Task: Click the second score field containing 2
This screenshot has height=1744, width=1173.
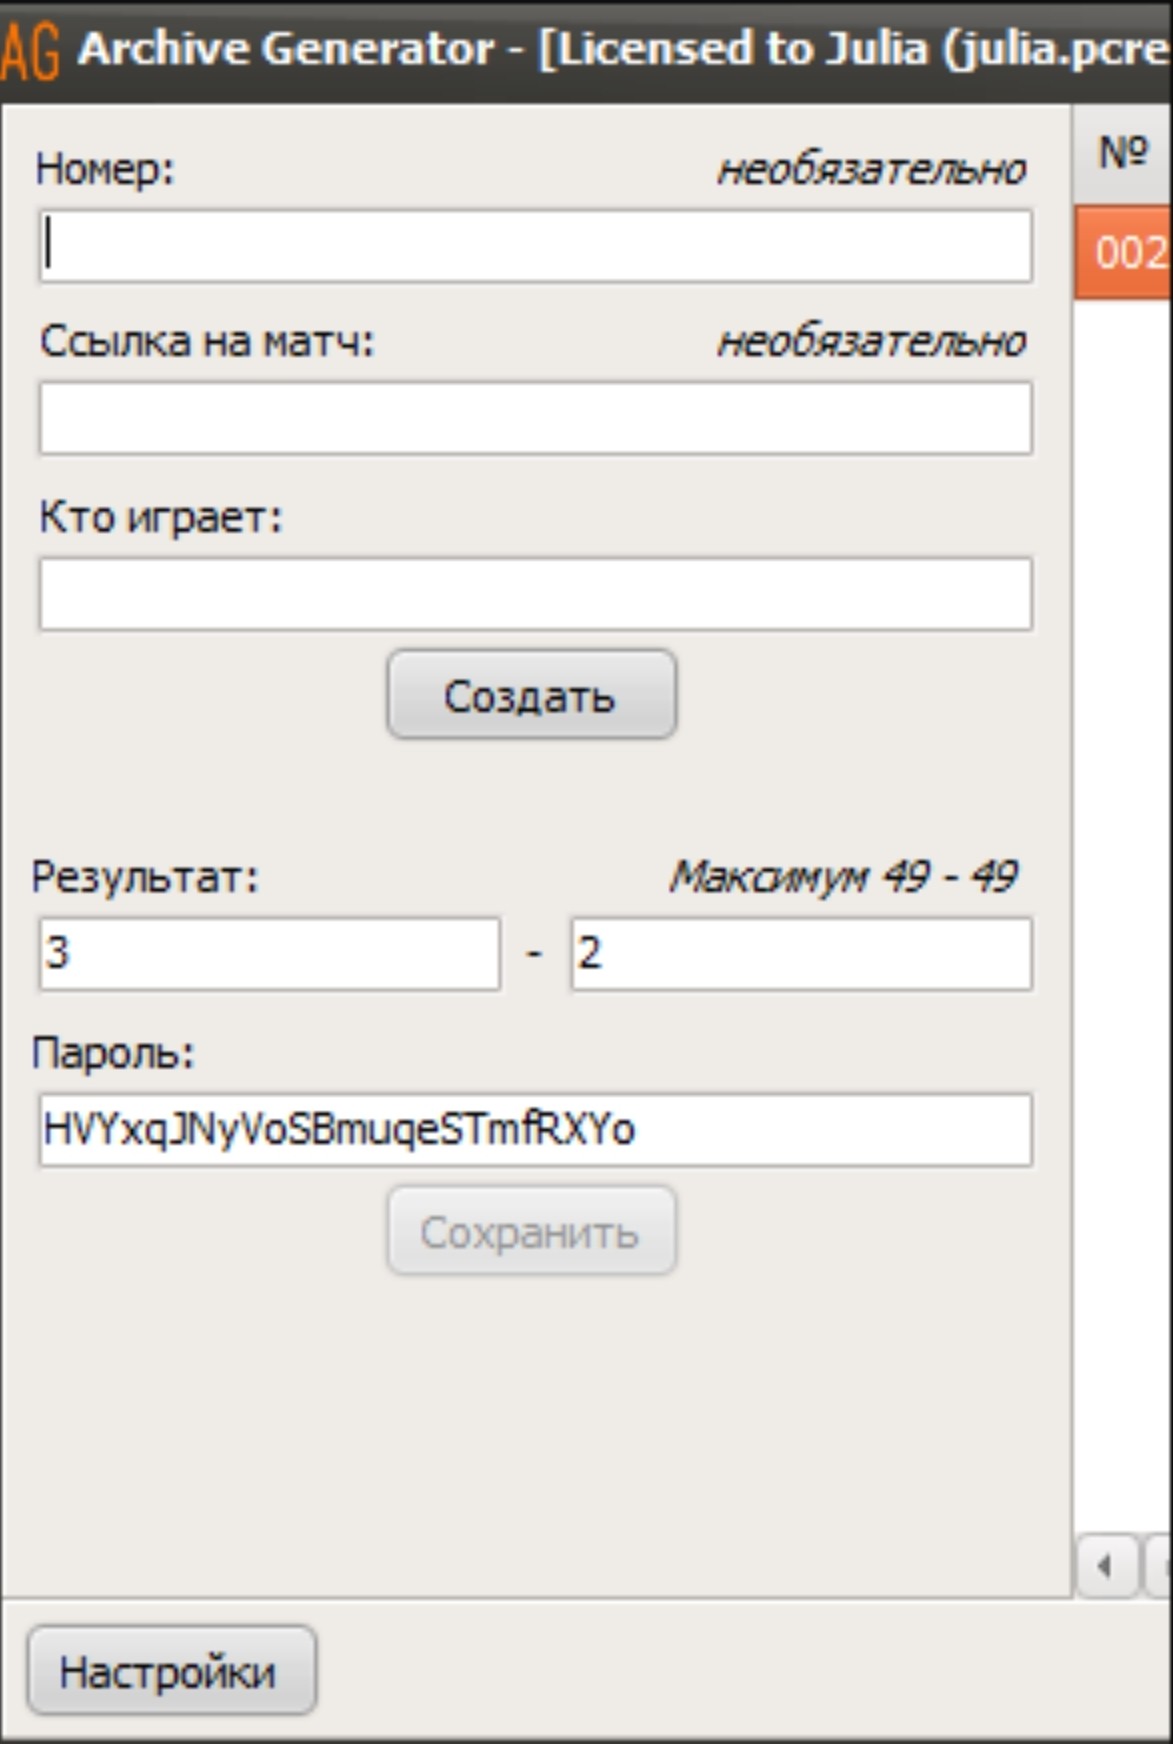Action: (801, 954)
